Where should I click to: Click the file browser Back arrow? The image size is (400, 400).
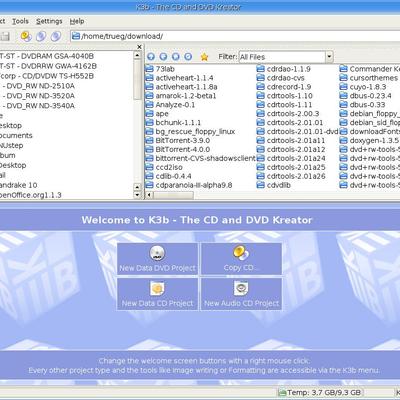click(x=163, y=57)
